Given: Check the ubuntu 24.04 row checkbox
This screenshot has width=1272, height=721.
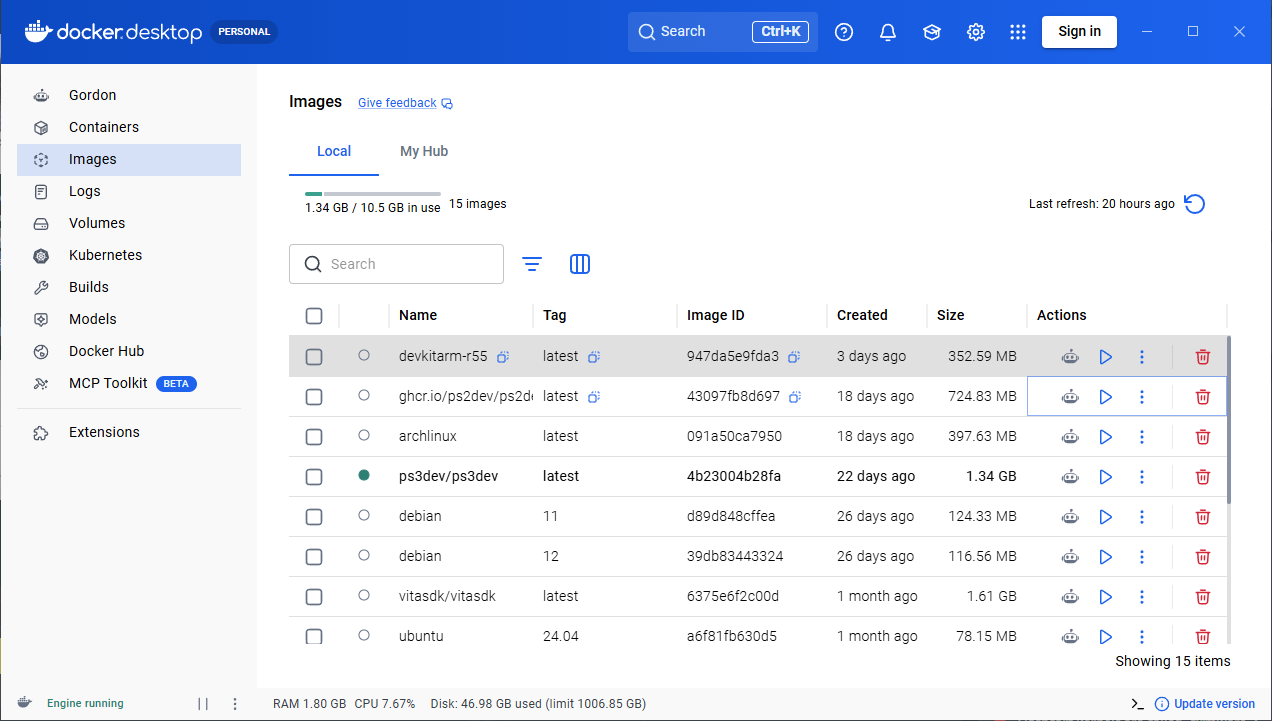Looking at the screenshot, I should coord(314,636).
